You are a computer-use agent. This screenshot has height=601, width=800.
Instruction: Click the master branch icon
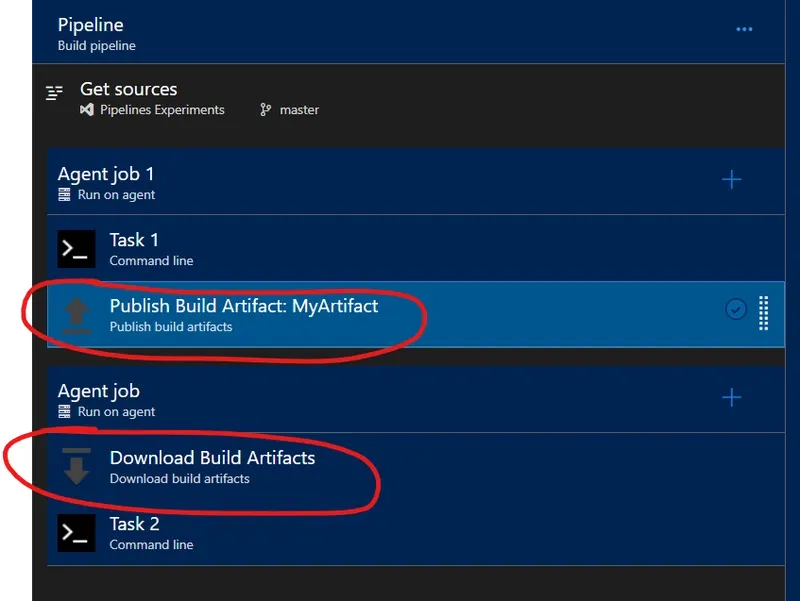pyautogui.click(x=266, y=110)
